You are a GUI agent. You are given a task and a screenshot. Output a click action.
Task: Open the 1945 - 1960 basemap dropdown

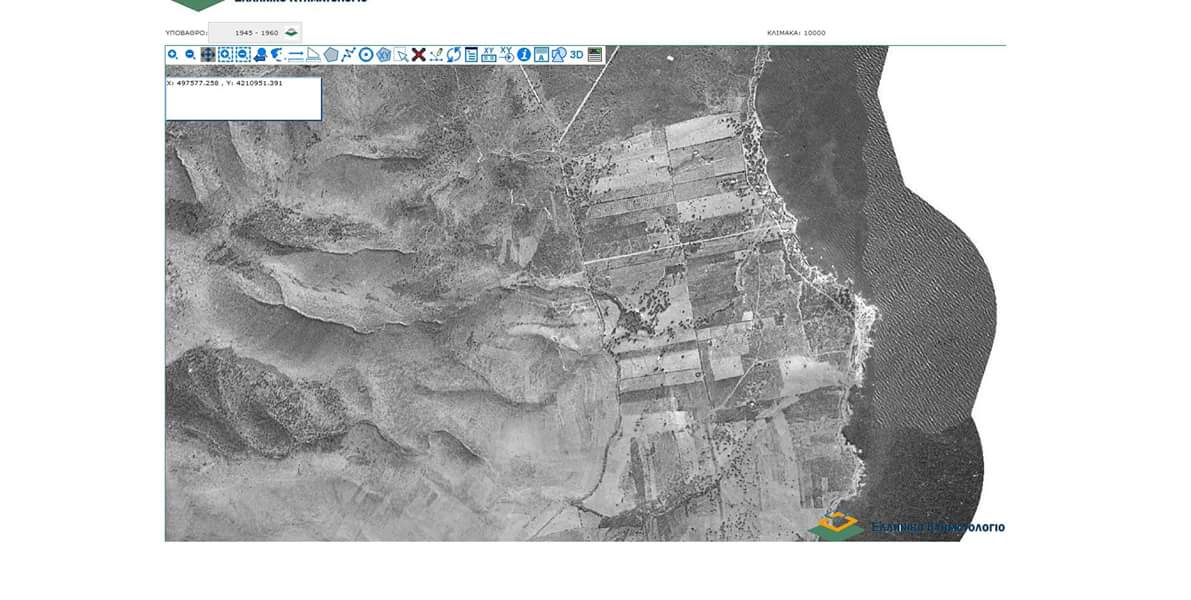point(256,33)
